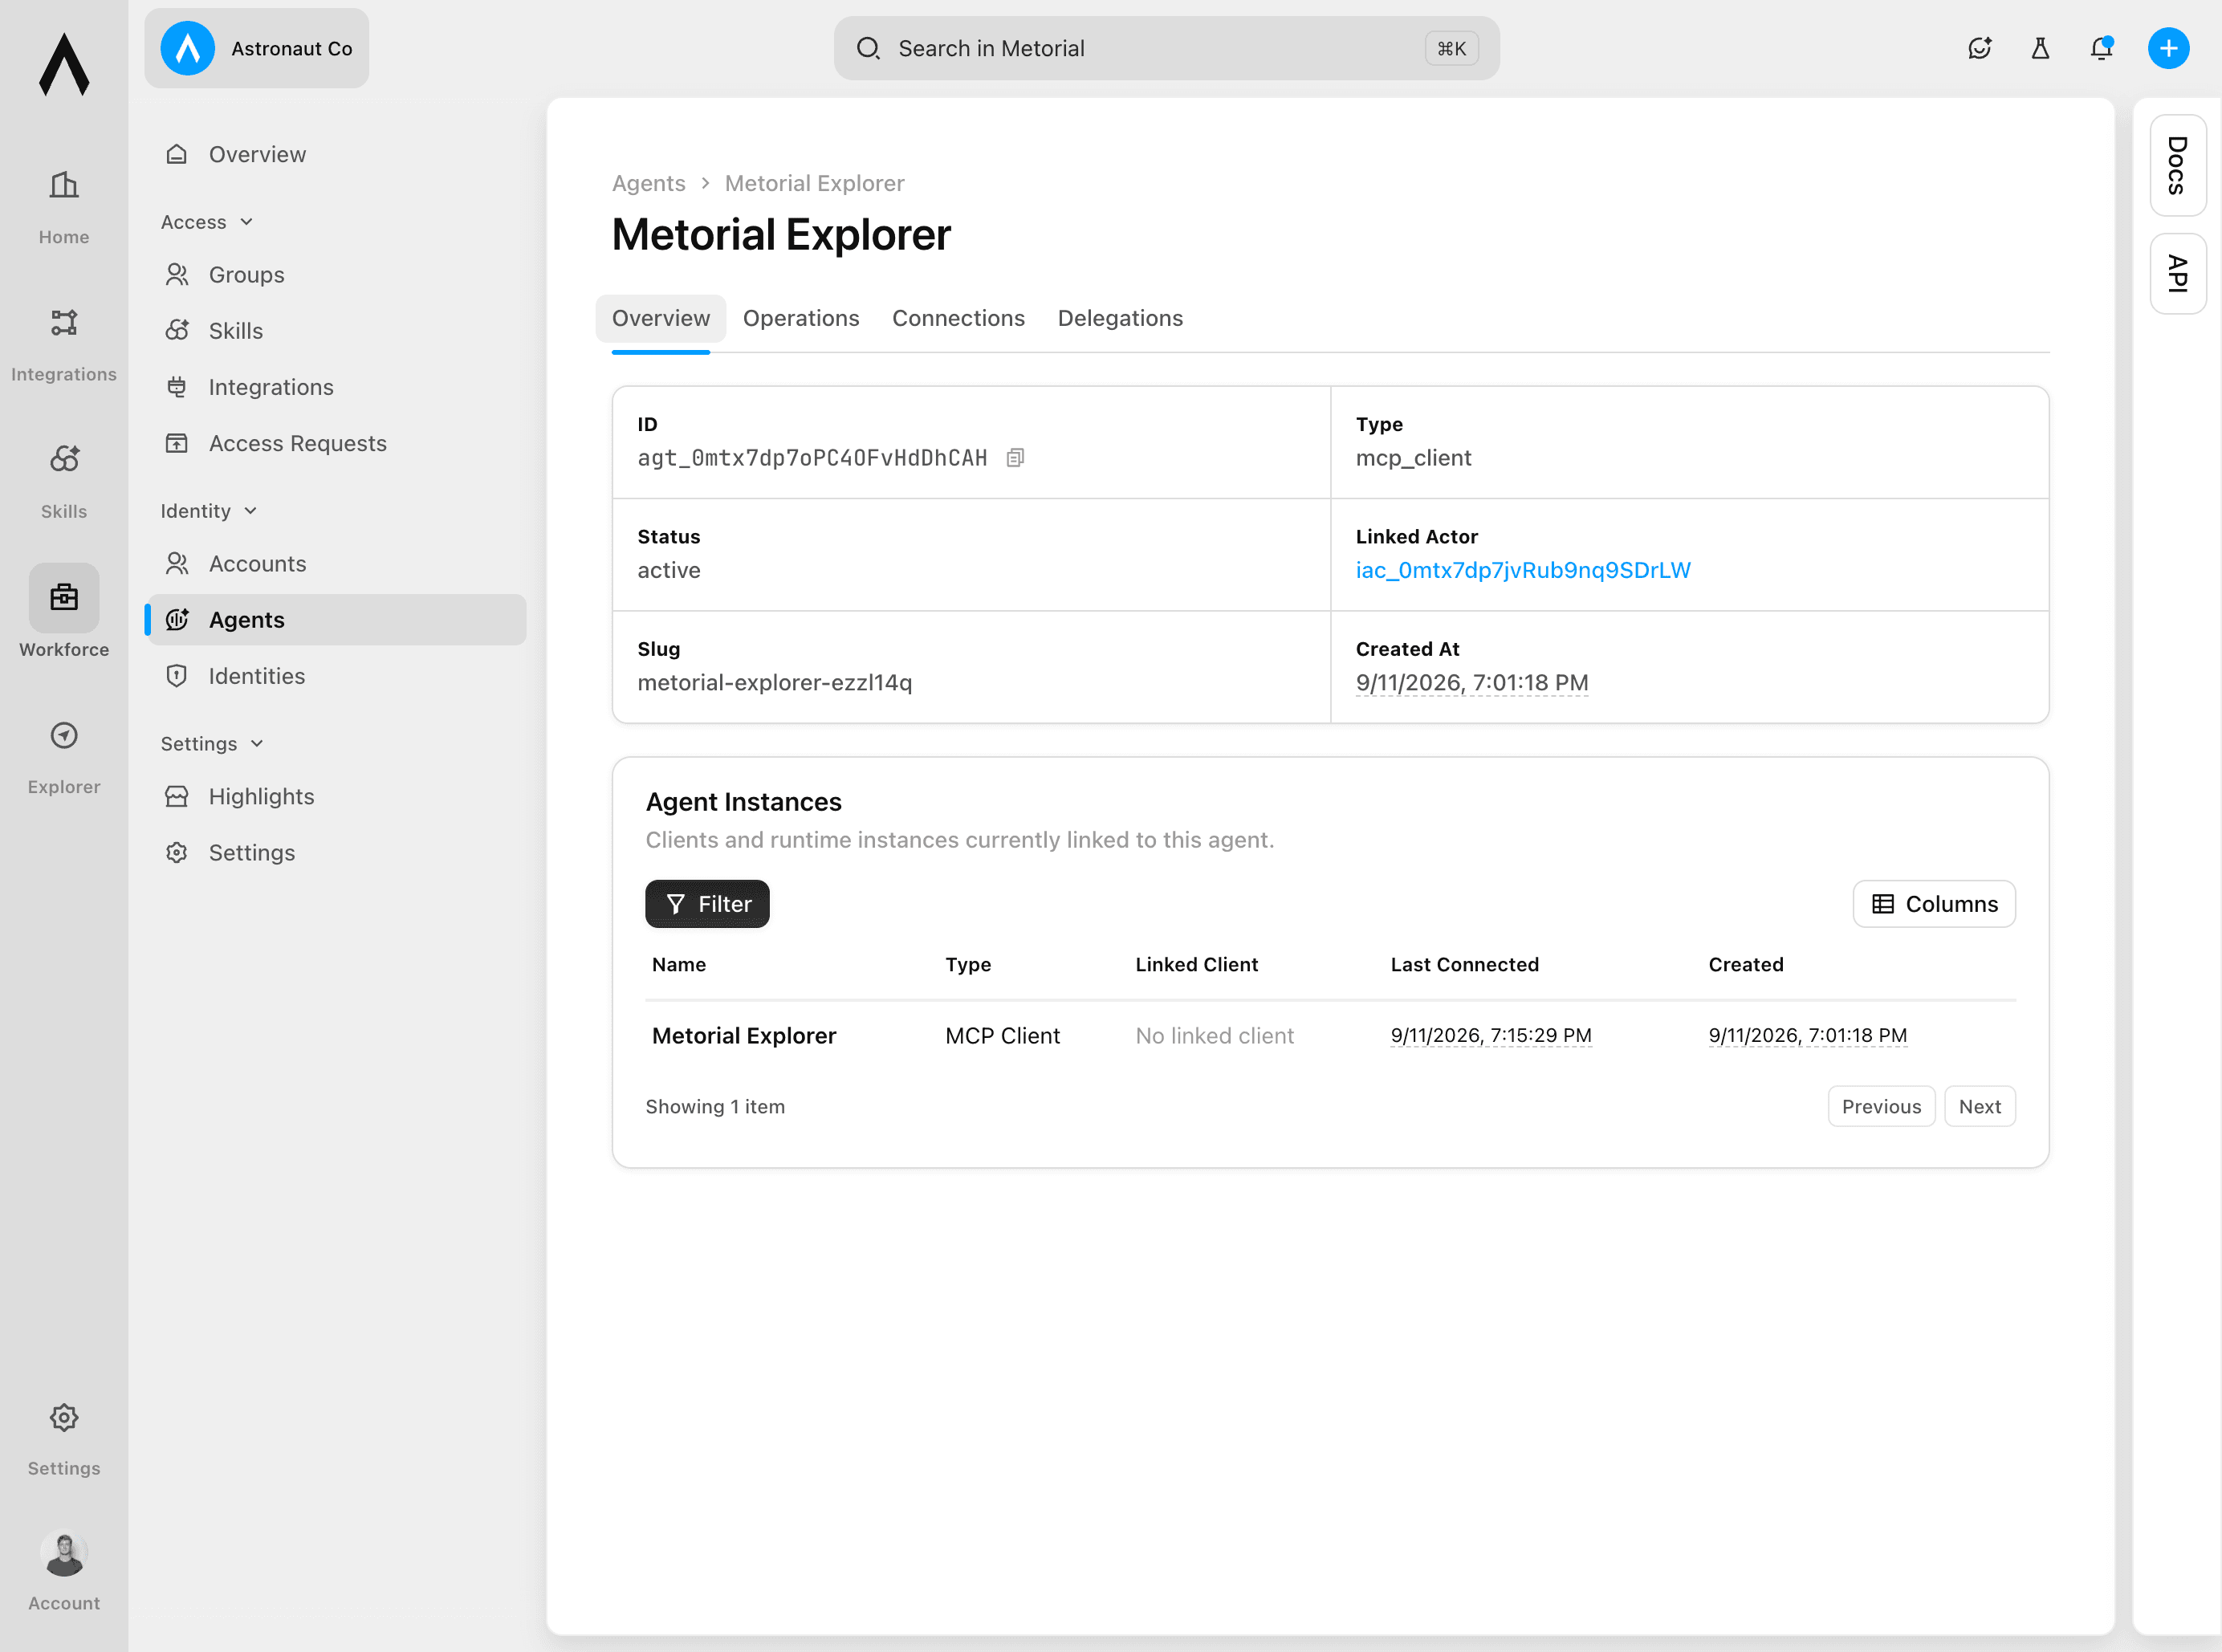Click the agent ID text agt_0mtx7dp7oPC40FvHdDhCAH
The height and width of the screenshot is (1652, 2222).
coord(813,458)
